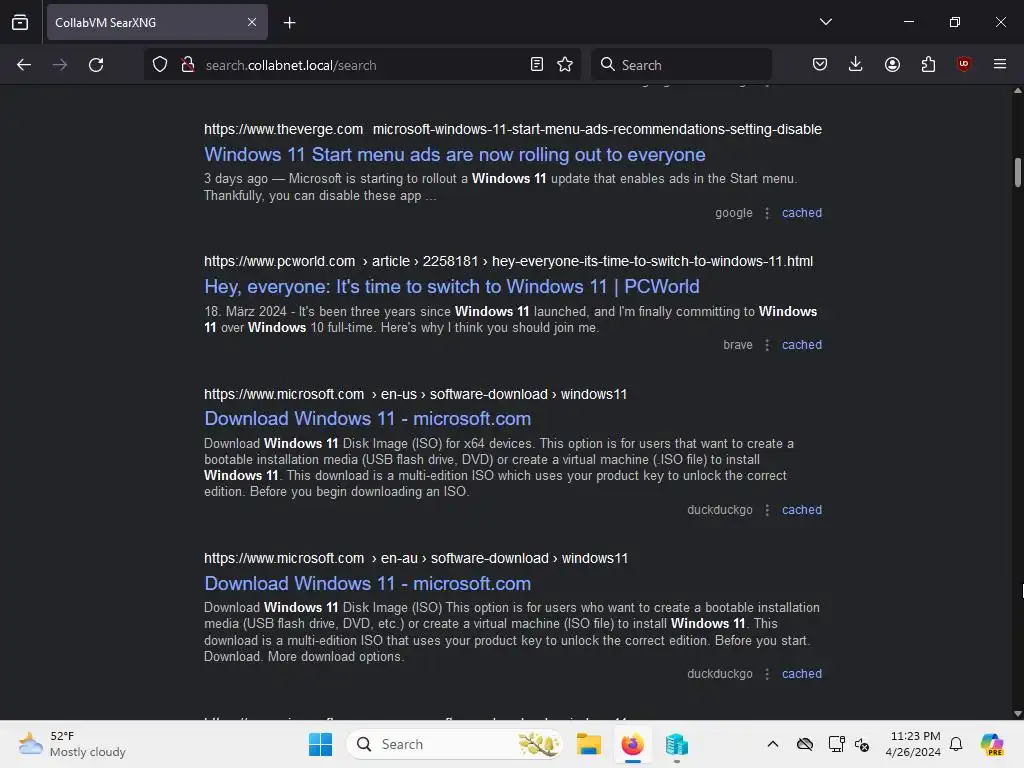The width and height of the screenshot is (1024, 768).
Task: Click 'duckduckgo' label under en-au result
Action: [x=720, y=674]
